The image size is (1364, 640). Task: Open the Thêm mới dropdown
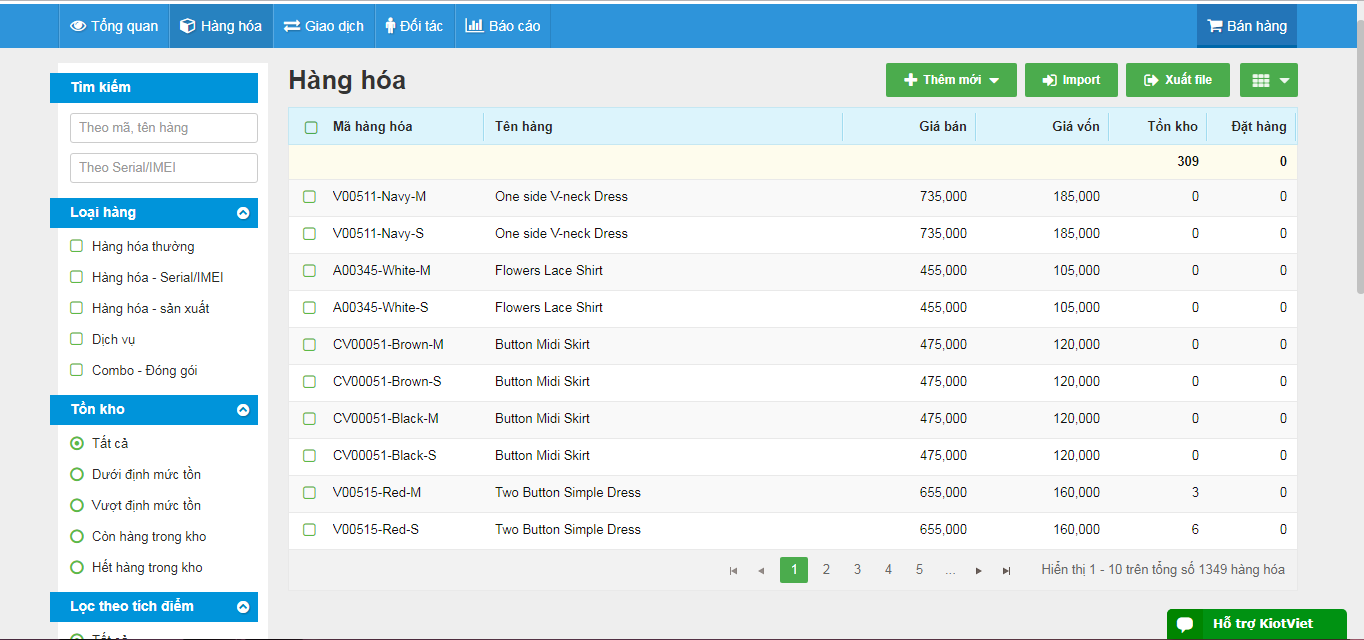(950, 80)
